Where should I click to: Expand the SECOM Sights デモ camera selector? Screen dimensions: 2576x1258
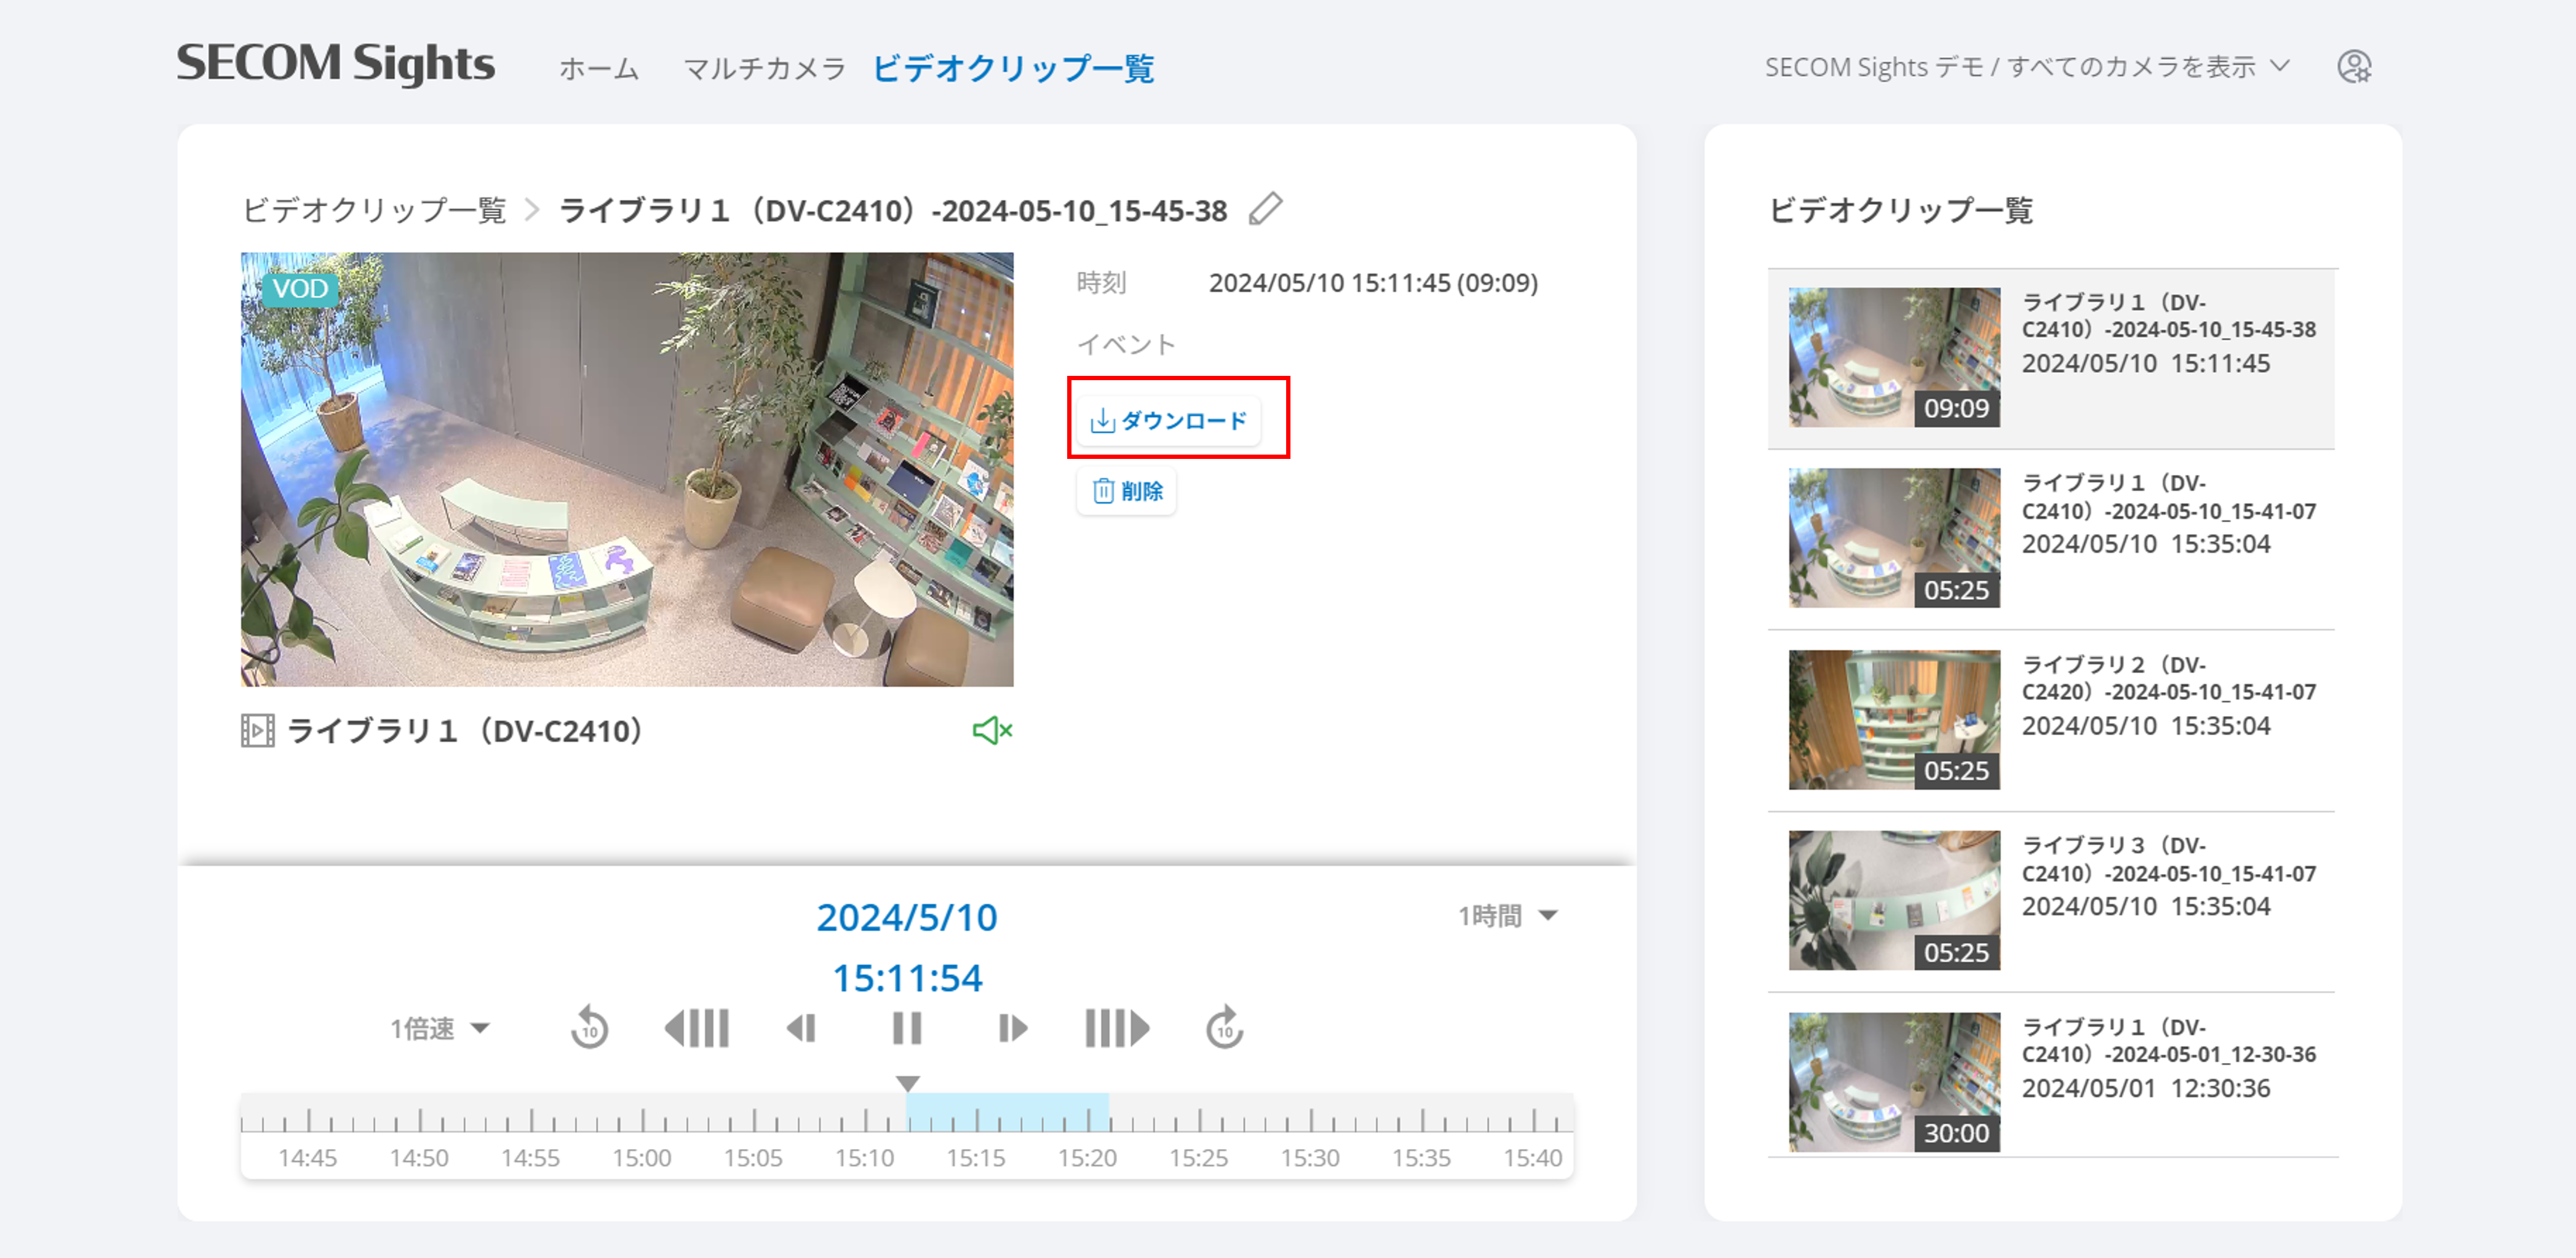[2027, 67]
